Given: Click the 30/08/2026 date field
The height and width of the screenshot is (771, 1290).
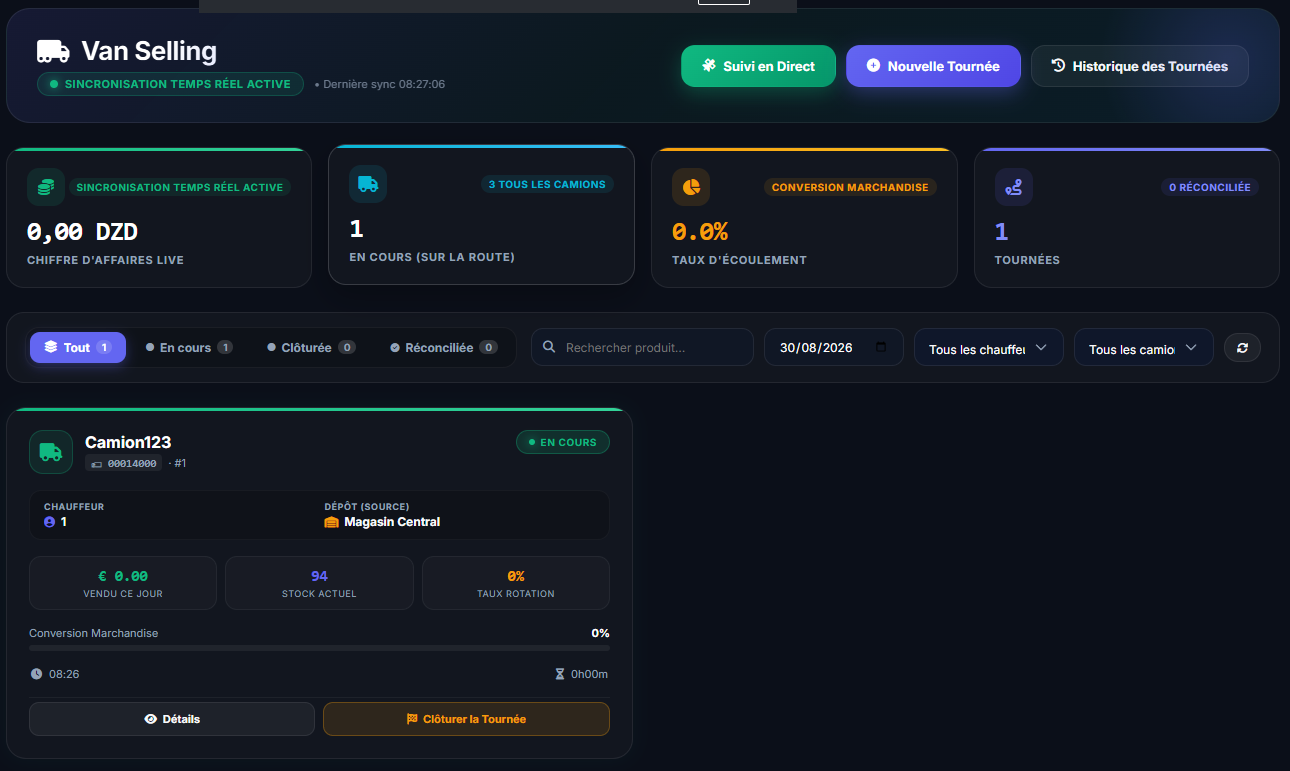Looking at the screenshot, I should 834,347.
